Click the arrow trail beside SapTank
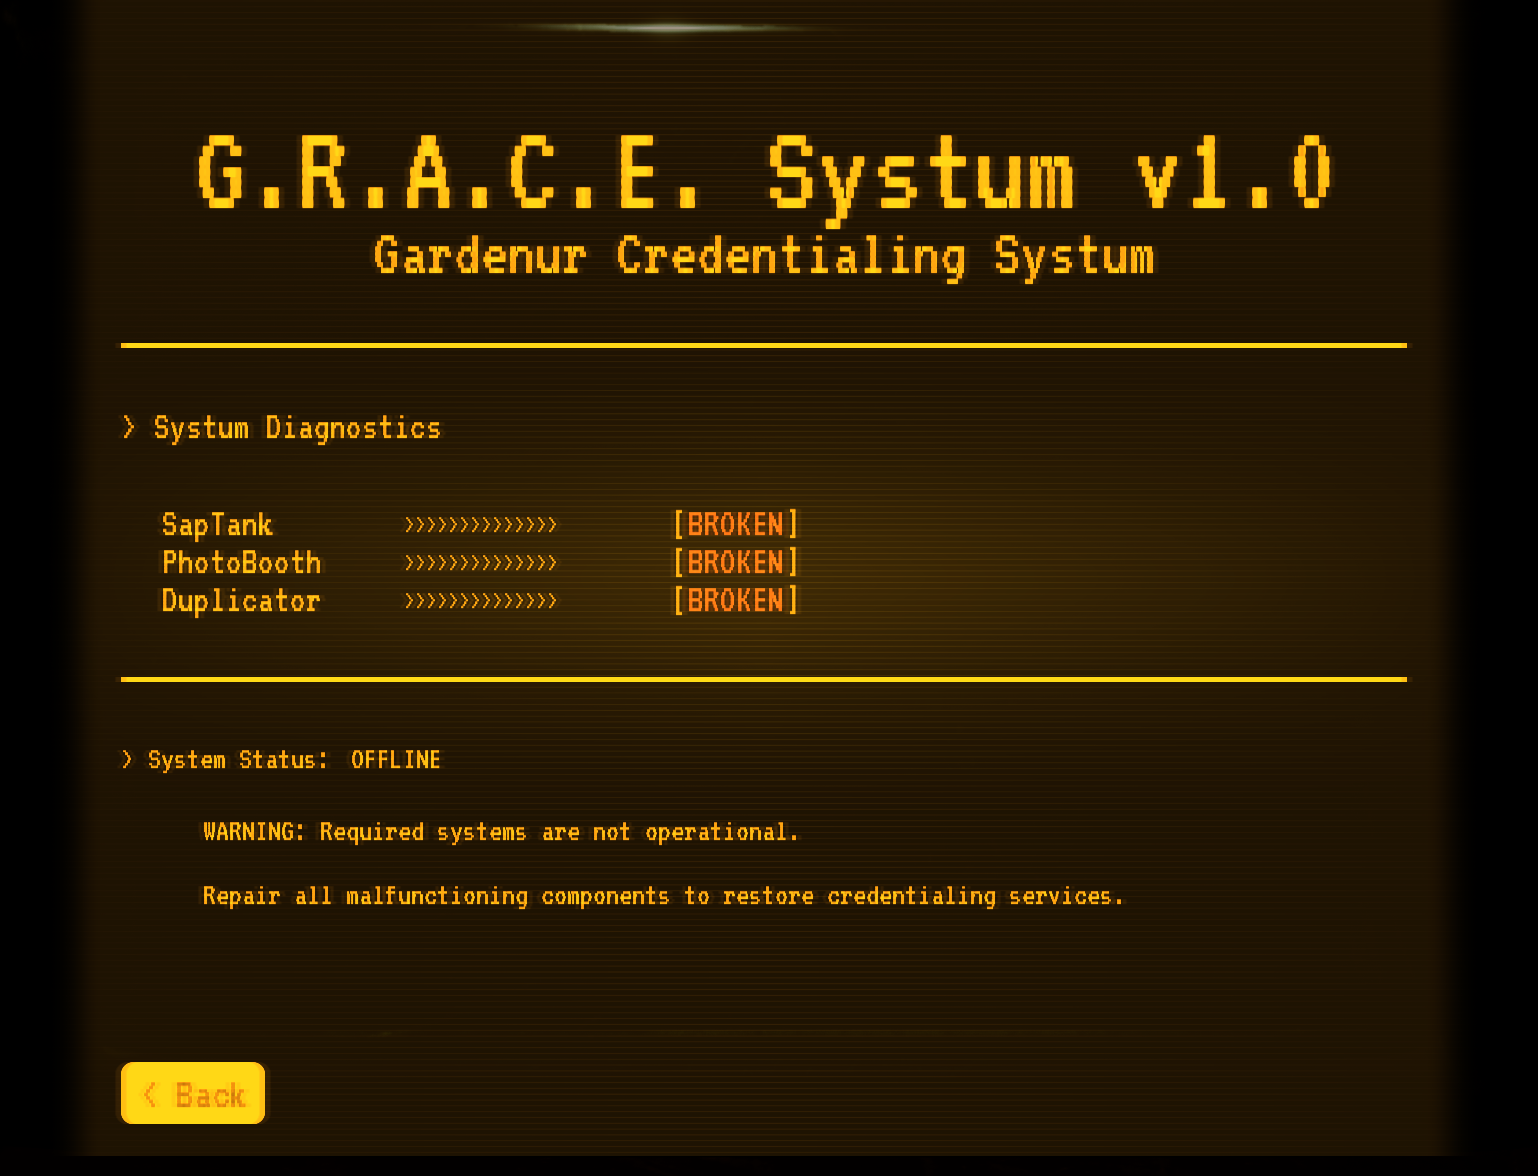Viewport: 1538px width, 1176px height. click(x=480, y=525)
